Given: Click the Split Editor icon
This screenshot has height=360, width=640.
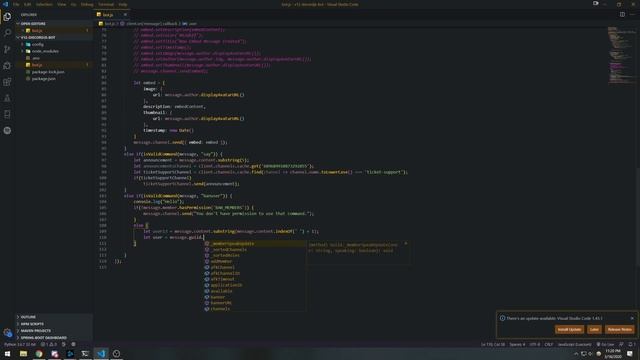Looking at the screenshot, I should [x=622, y=14].
